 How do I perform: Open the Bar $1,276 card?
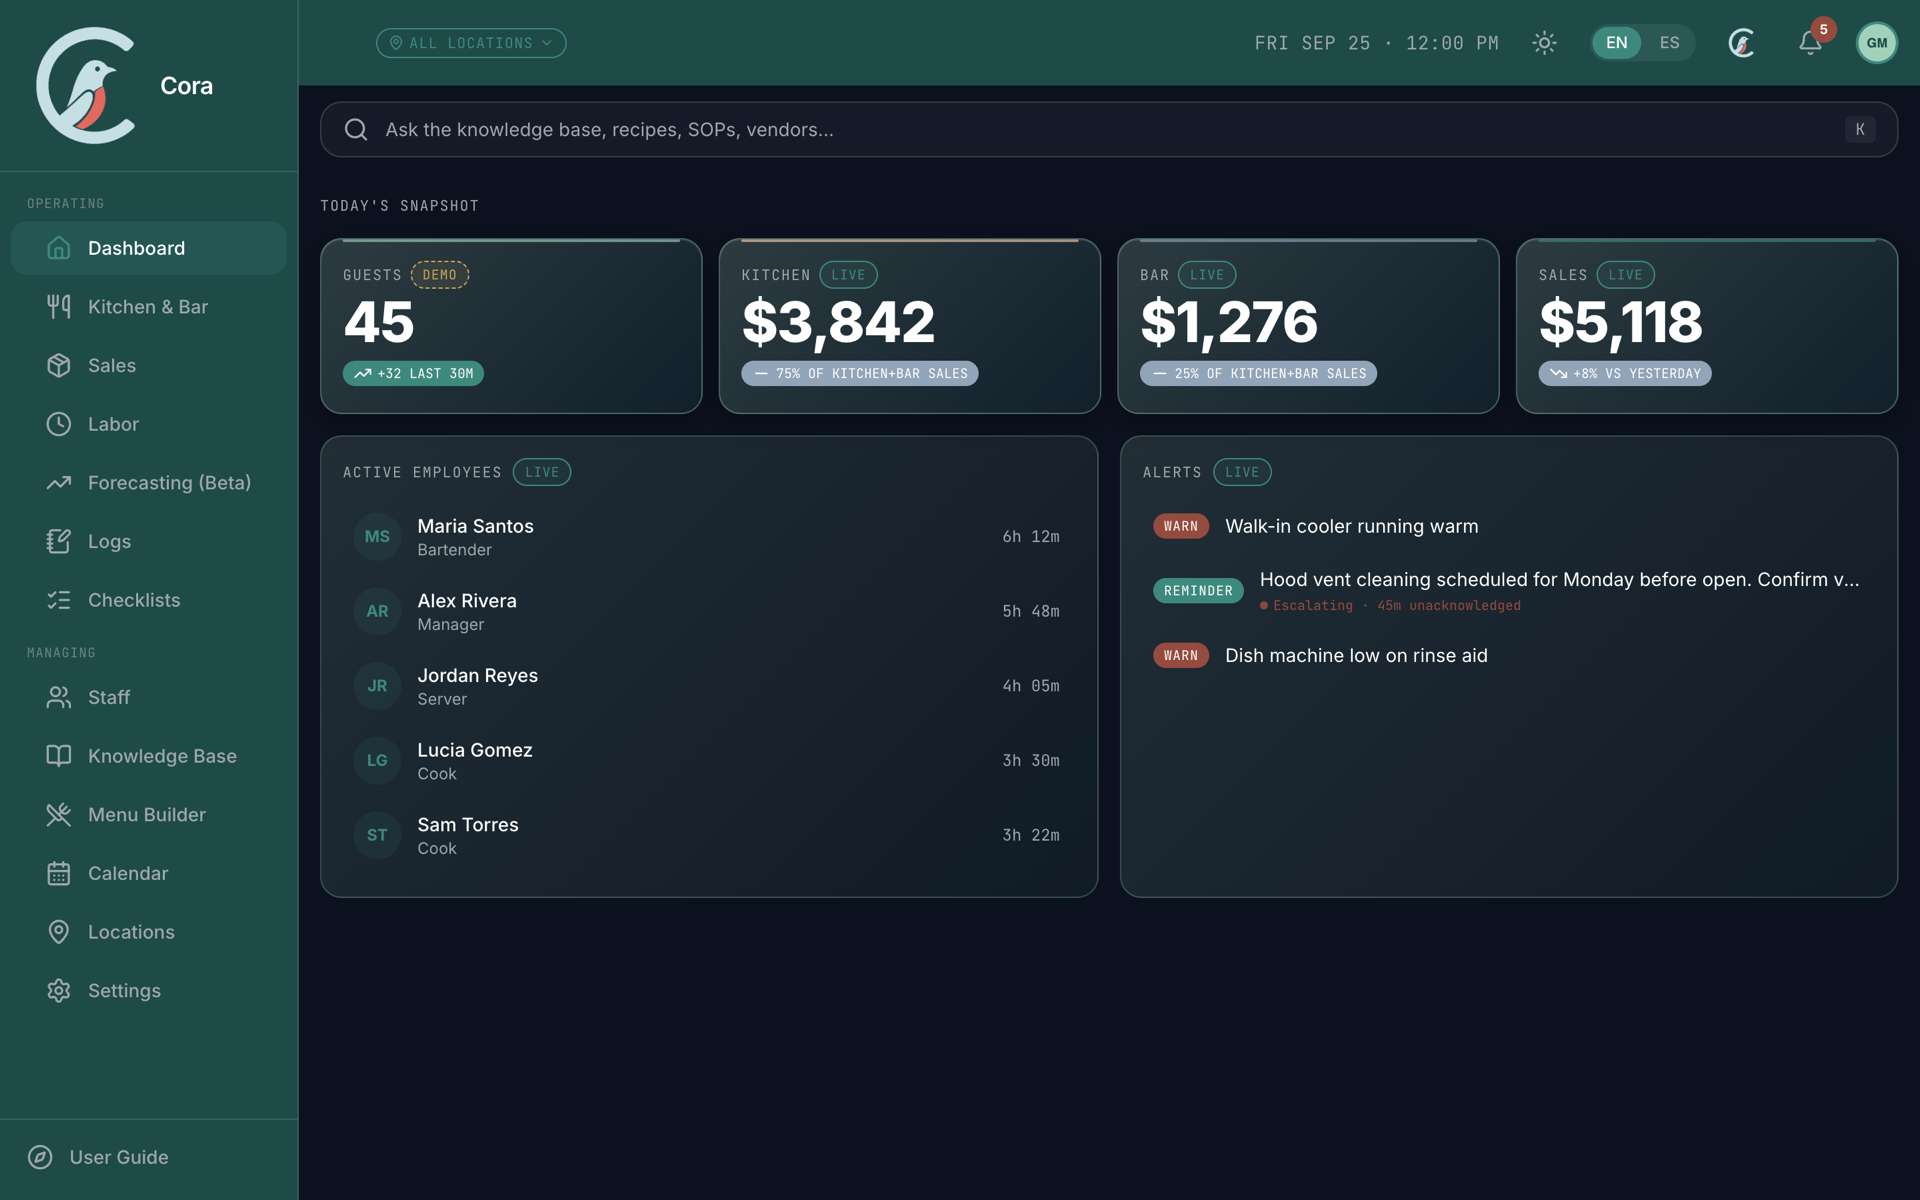click(1308, 326)
